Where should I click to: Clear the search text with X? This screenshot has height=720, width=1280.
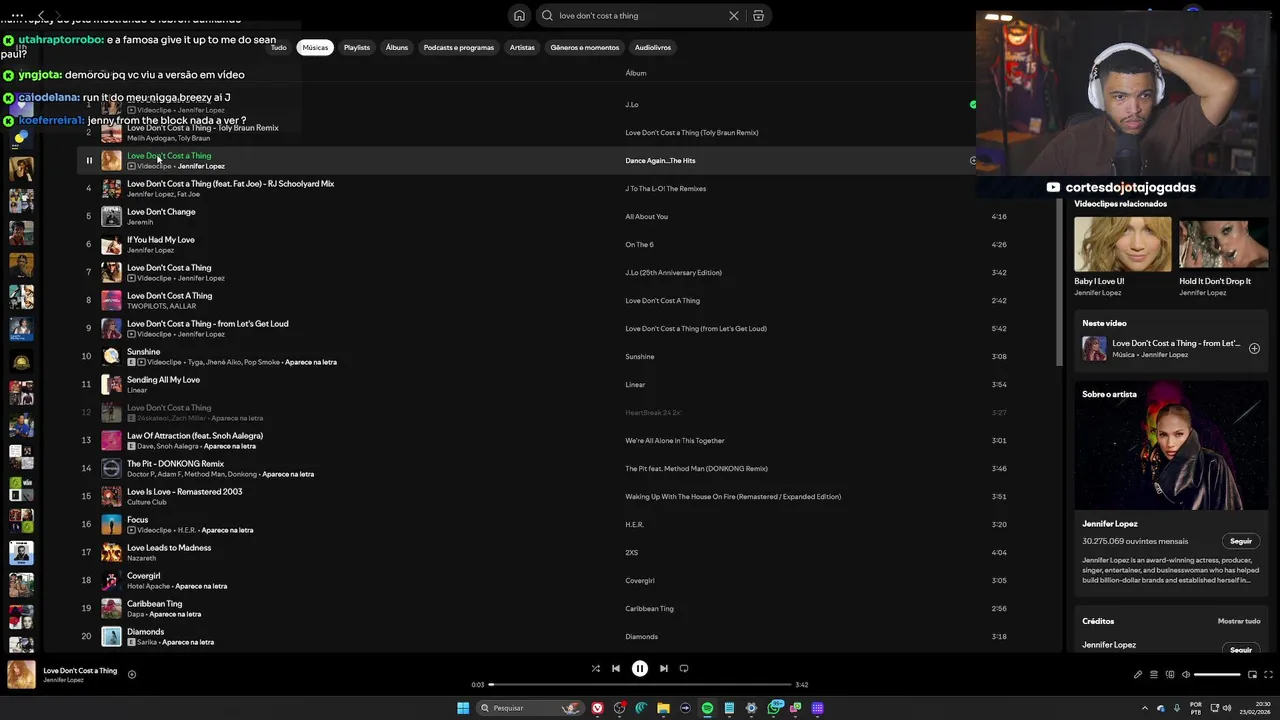coord(733,15)
